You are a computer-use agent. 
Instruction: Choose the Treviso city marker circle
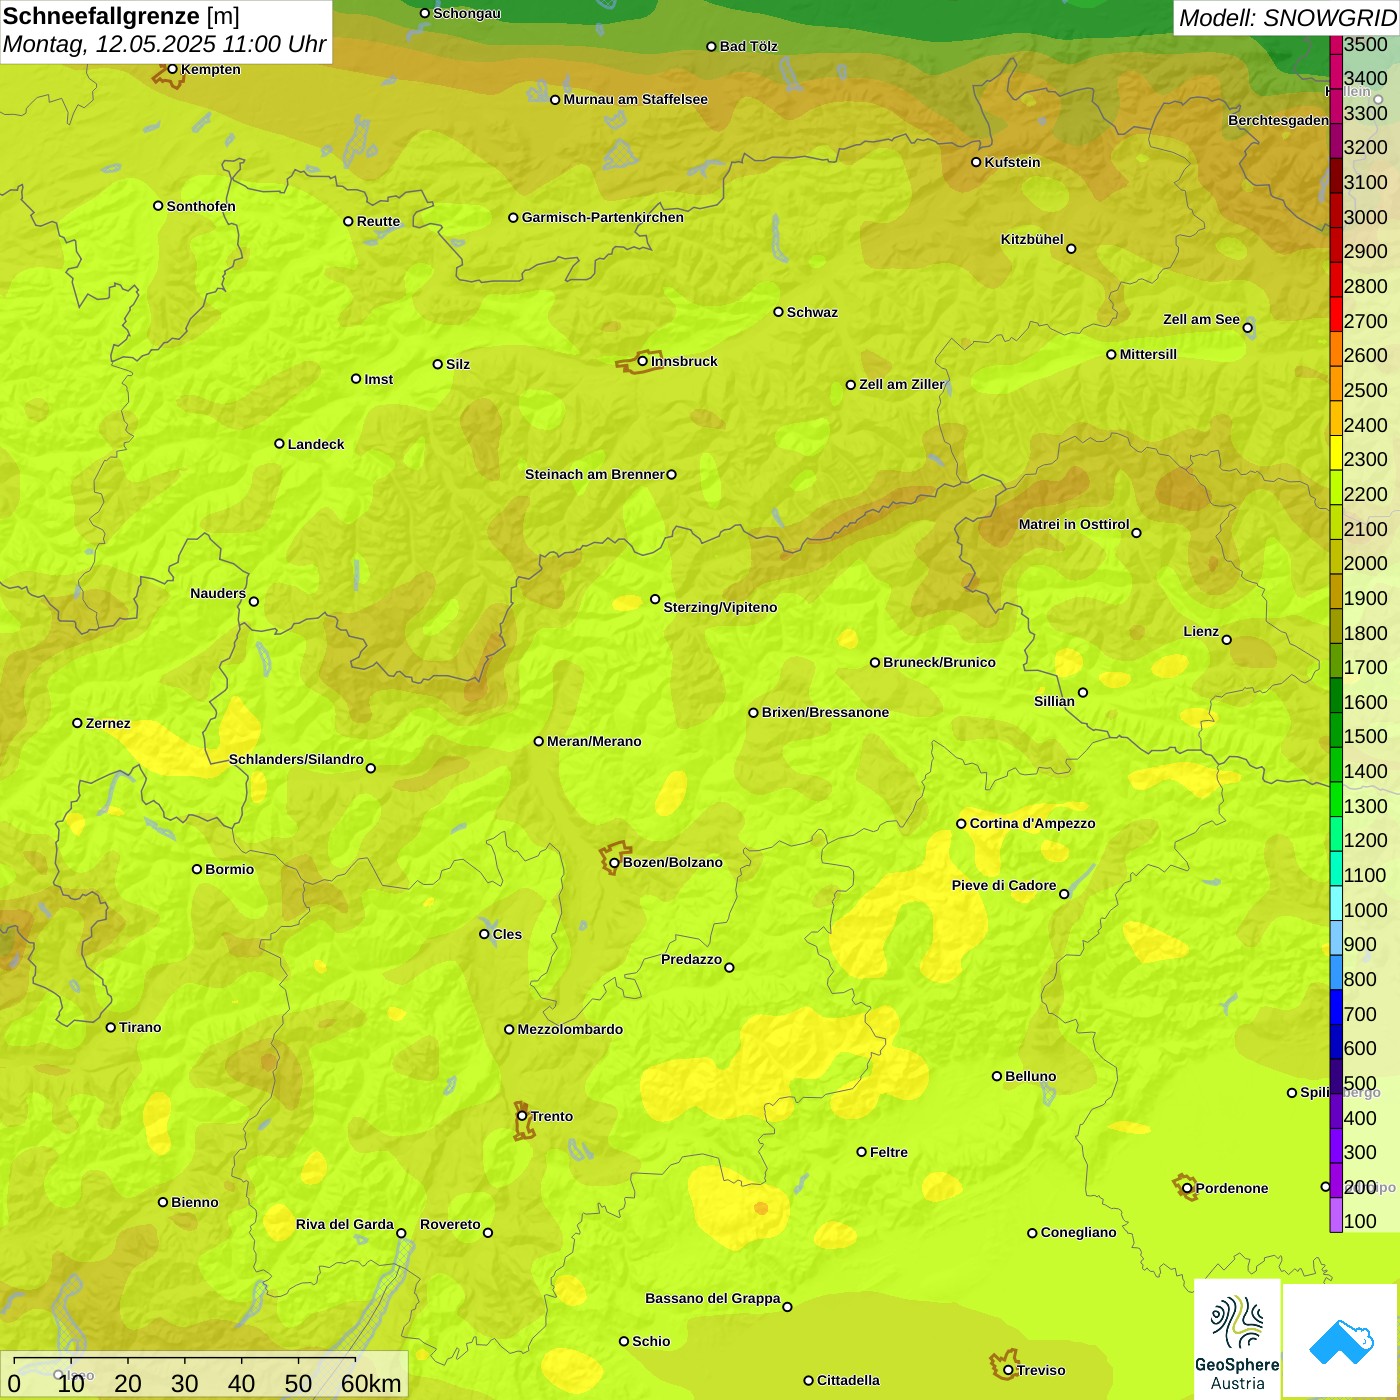(x=1008, y=1370)
